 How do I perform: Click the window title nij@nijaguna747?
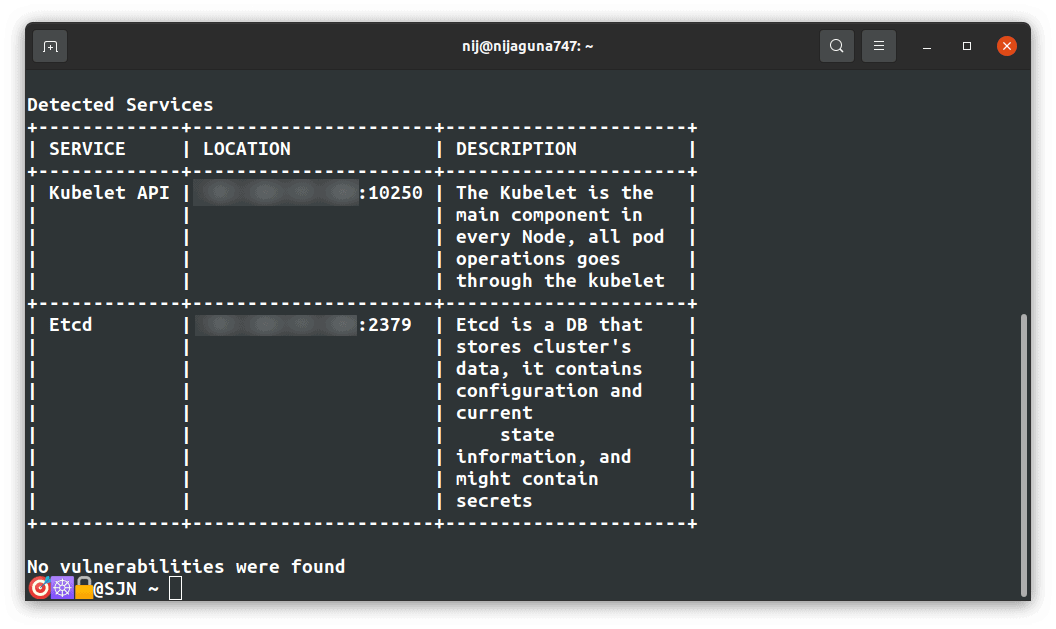(x=527, y=46)
